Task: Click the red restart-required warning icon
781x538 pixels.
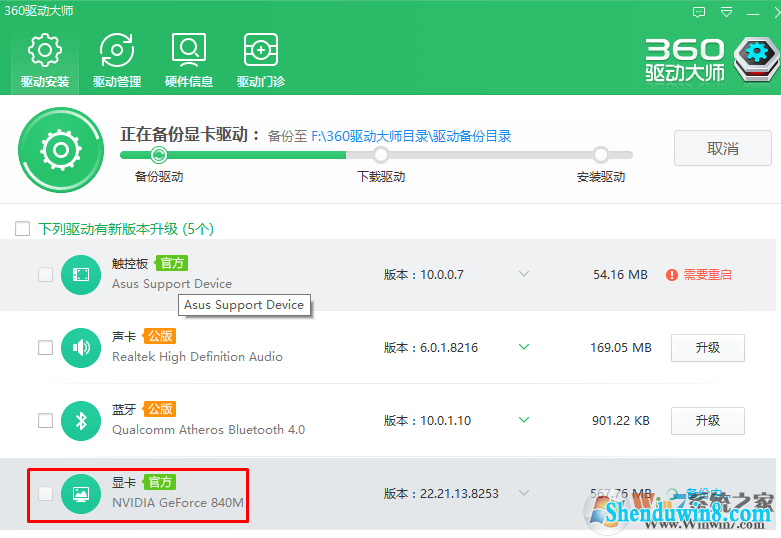Action: pyautogui.click(x=672, y=275)
